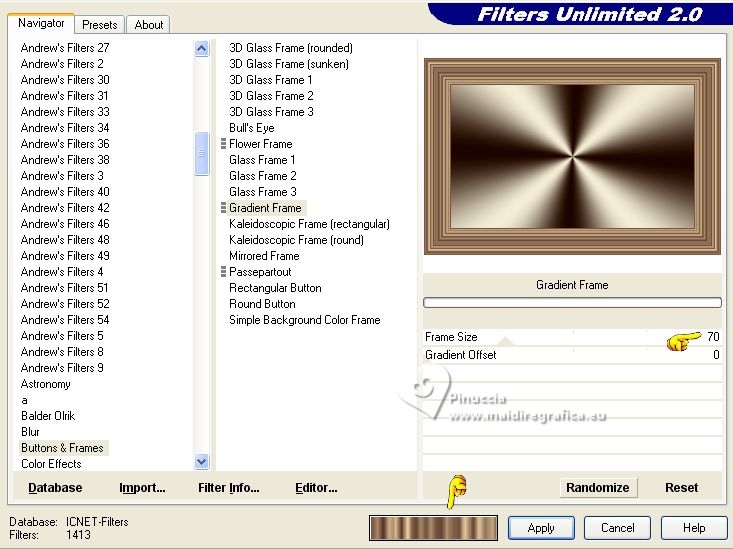Choose the Mirrored Frame filter

click(x=264, y=256)
